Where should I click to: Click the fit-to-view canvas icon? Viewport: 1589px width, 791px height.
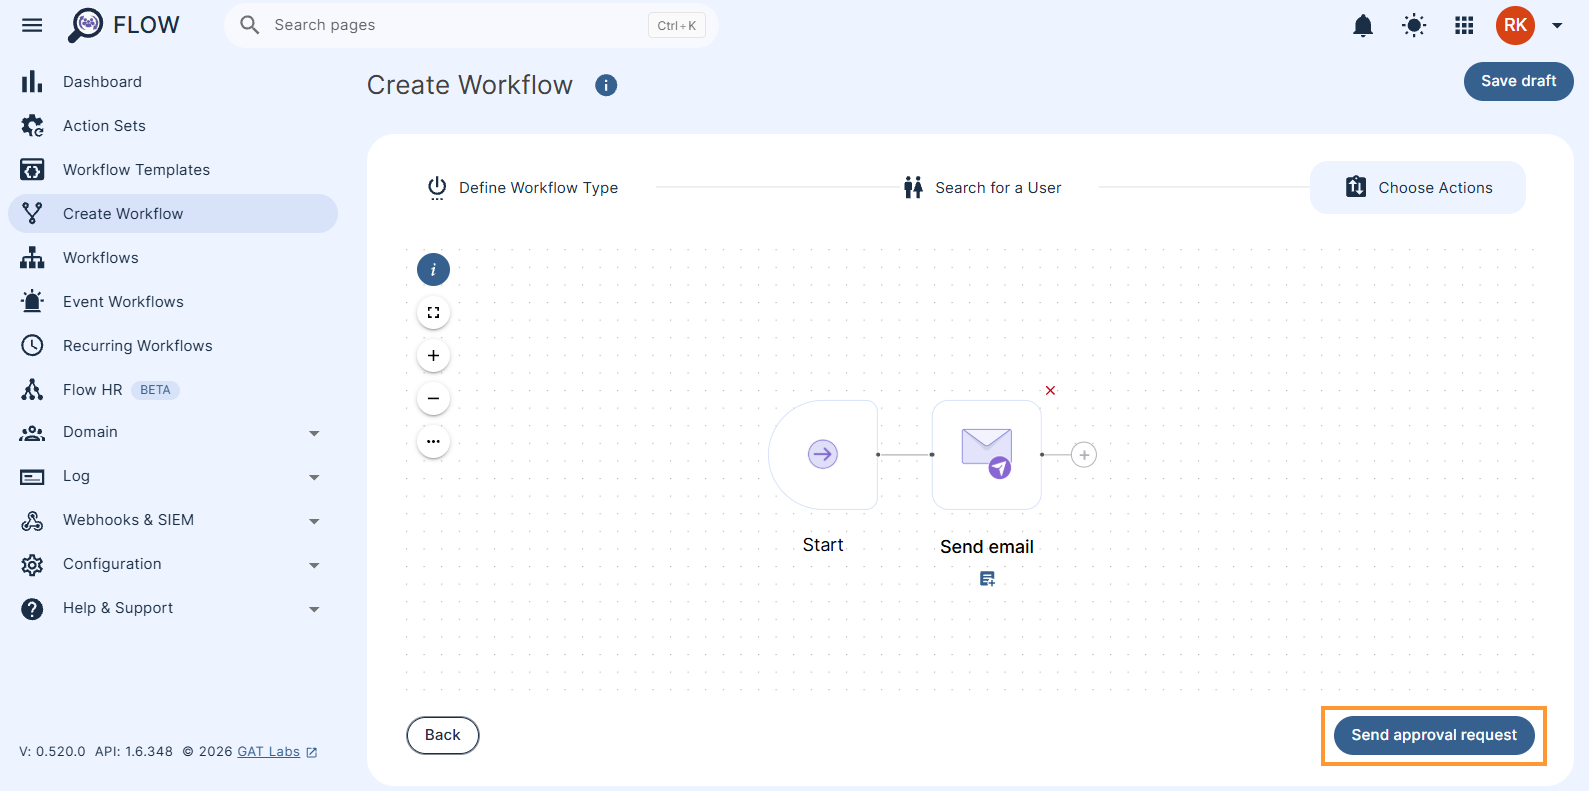433,312
